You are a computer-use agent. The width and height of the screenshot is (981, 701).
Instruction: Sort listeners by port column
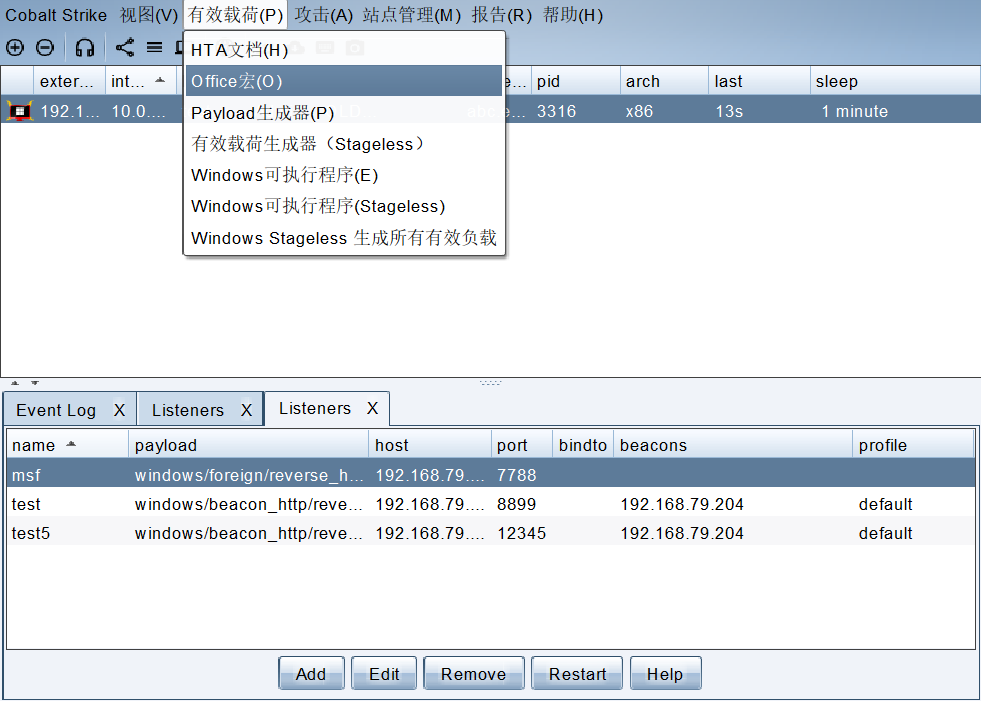[x=522, y=445]
